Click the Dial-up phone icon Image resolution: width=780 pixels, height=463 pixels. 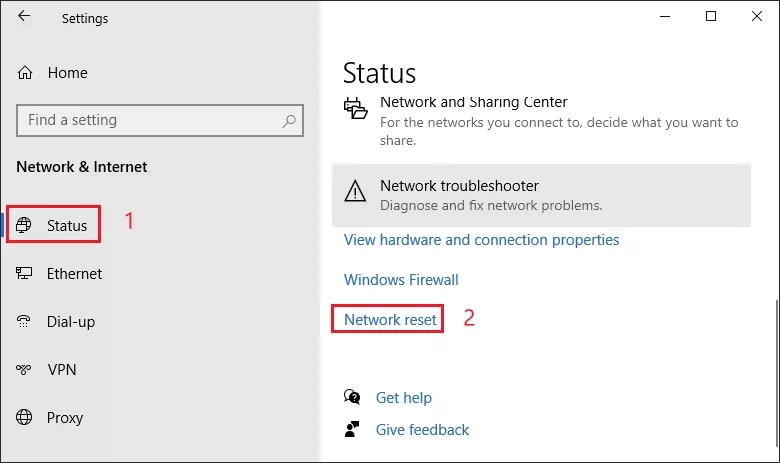pyautogui.click(x=23, y=321)
